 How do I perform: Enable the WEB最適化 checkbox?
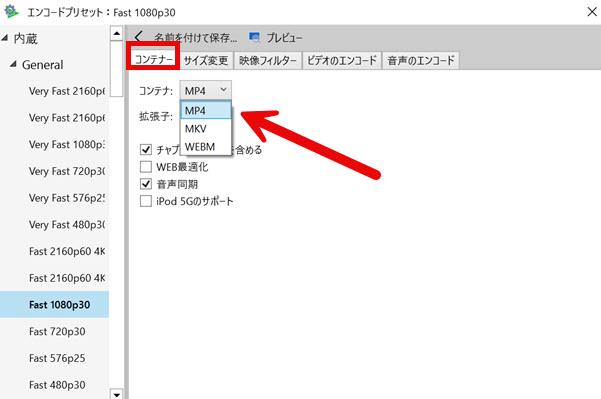146,167
